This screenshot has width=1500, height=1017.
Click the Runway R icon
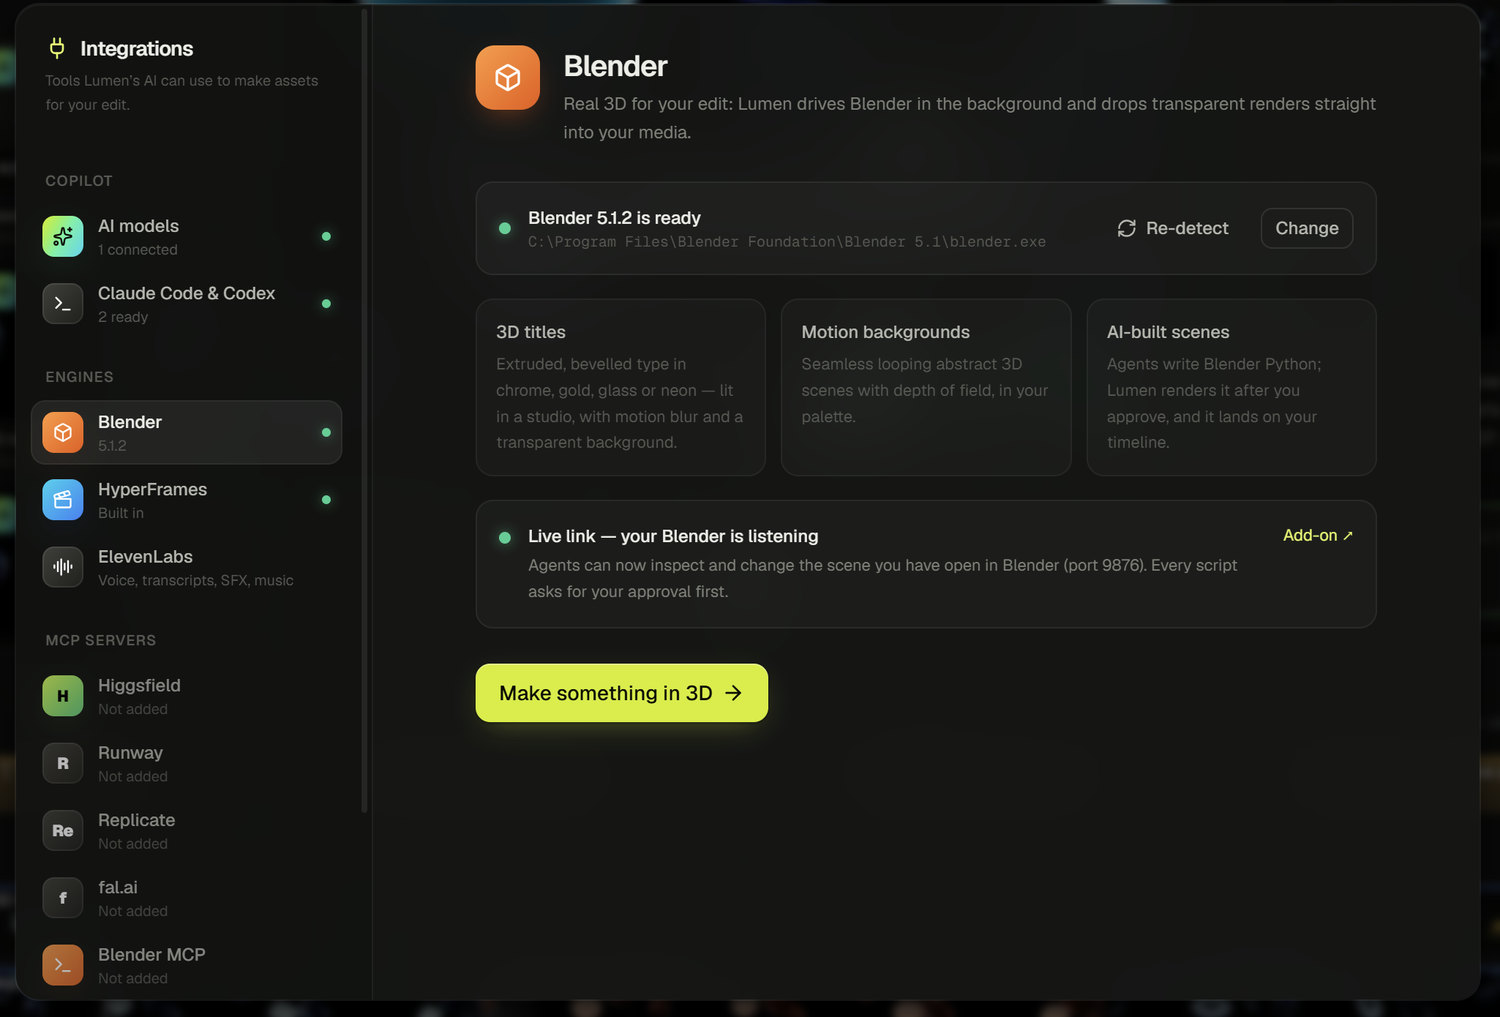click(63, 762)
